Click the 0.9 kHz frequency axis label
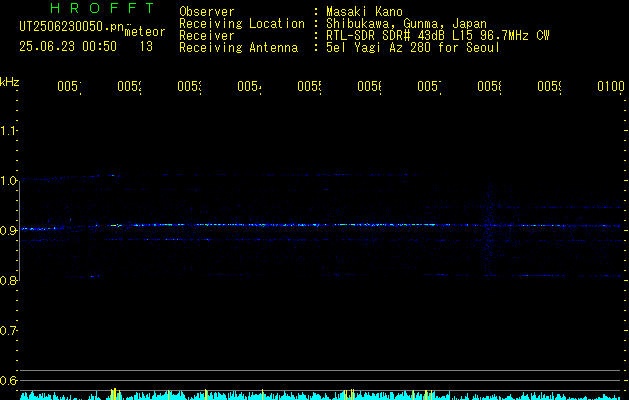629x400 pixels. 8,230
